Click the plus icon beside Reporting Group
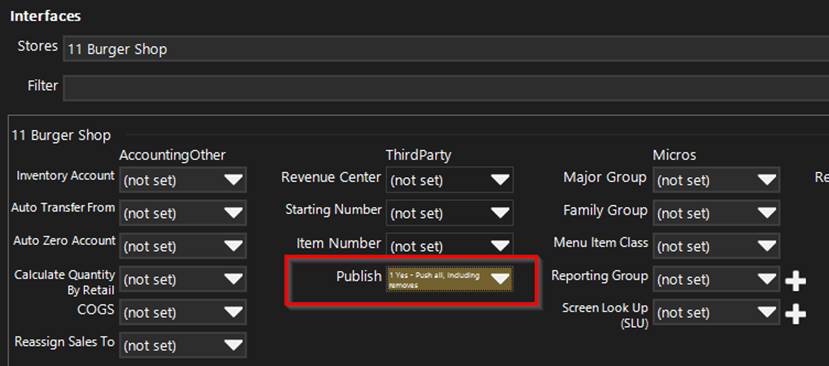The image size is (829, 366). [796, 281]
